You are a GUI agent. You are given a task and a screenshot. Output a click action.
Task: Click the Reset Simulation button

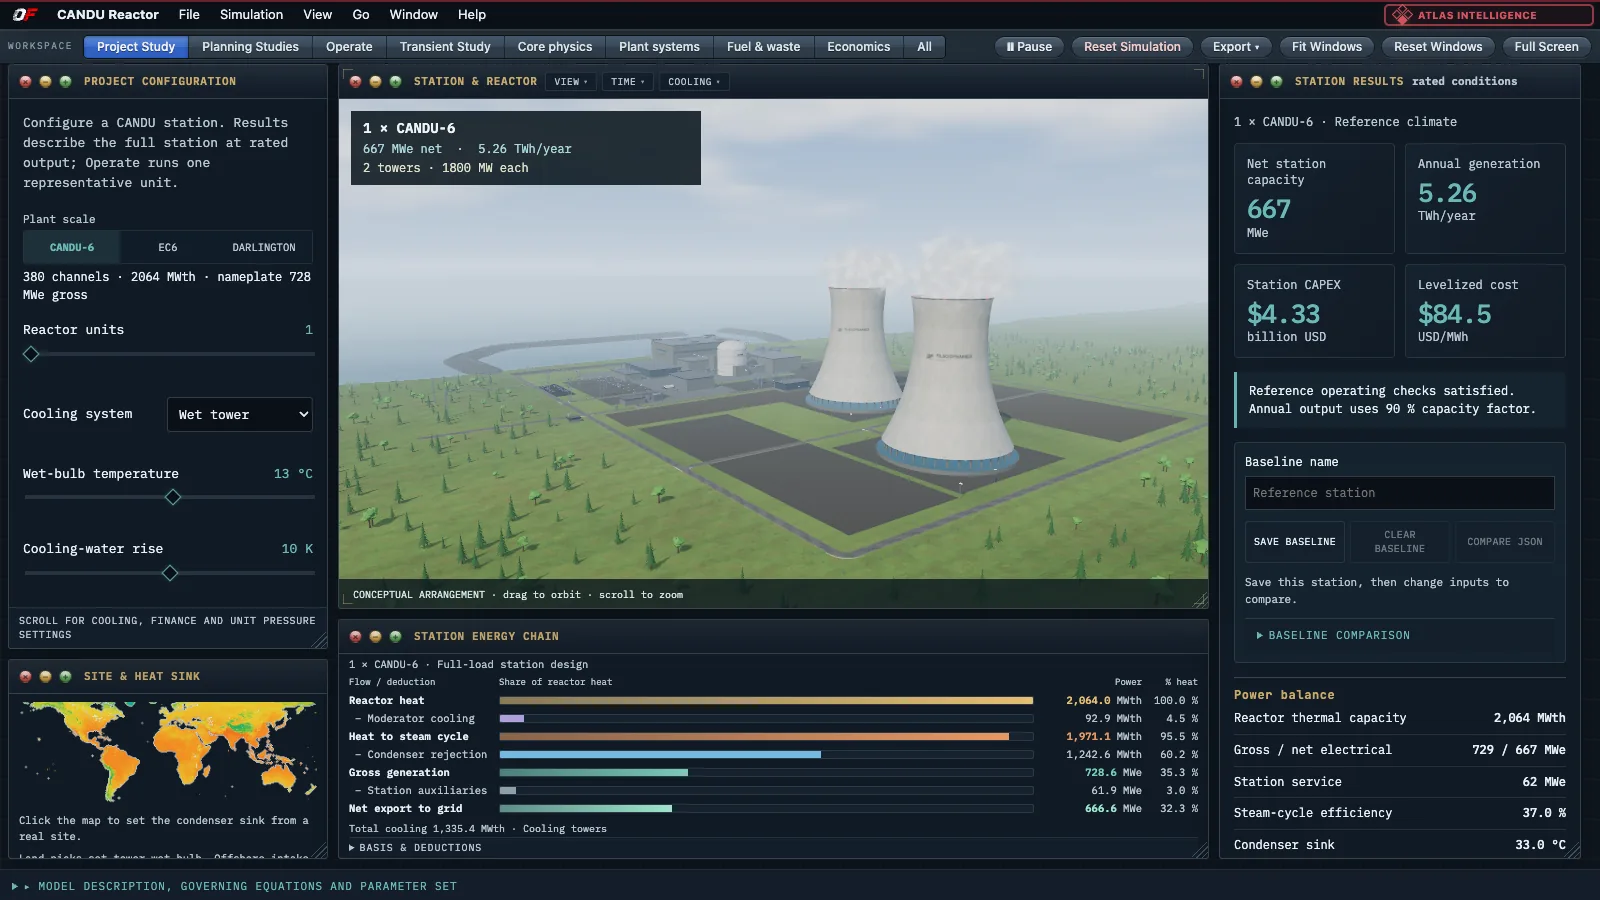[1132, 47]
